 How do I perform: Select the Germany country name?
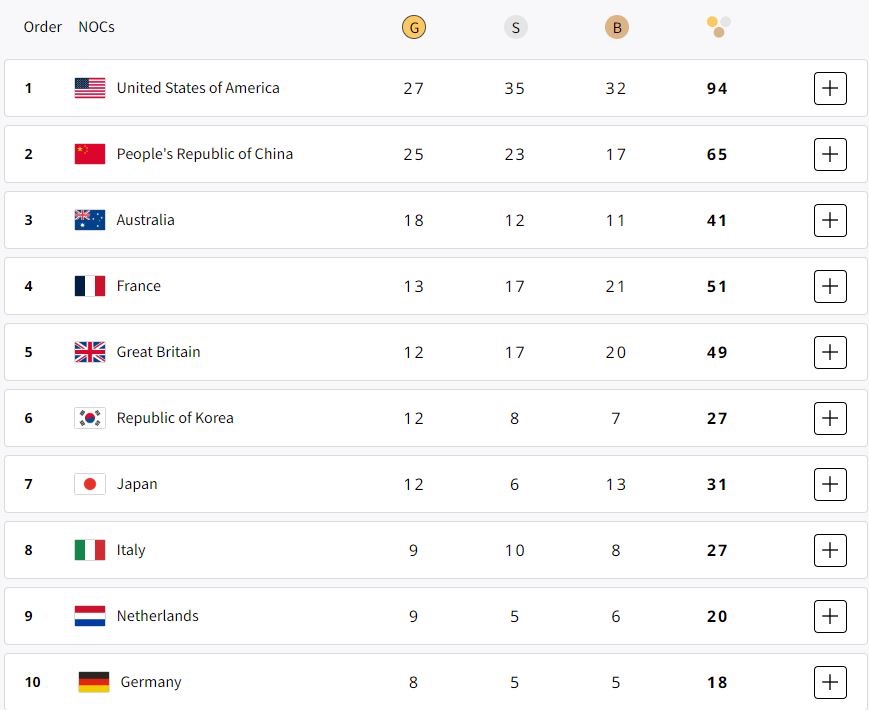point(151,682)
